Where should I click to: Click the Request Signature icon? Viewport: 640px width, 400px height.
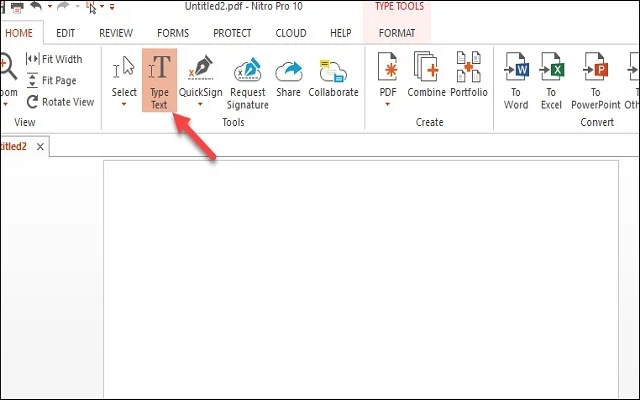coord(247,69)
